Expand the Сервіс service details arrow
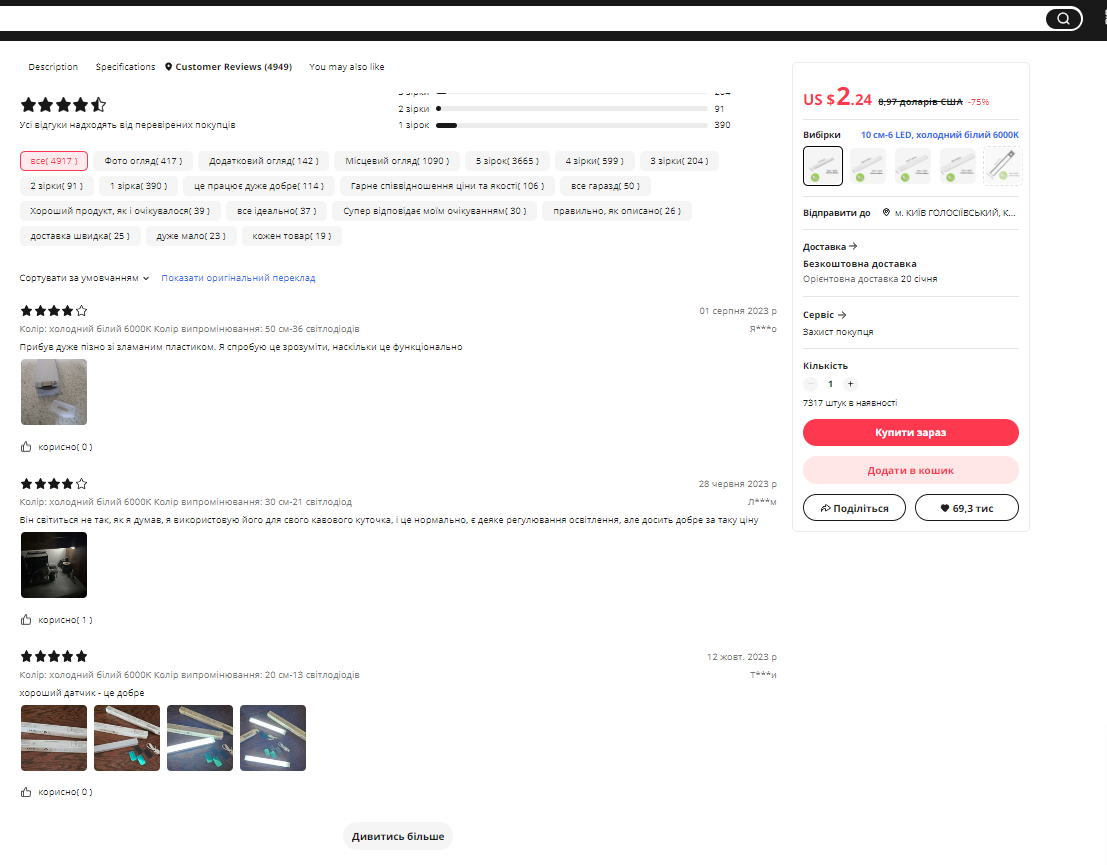The height and width of the screenshot is (865, 1107). [842, 315]
